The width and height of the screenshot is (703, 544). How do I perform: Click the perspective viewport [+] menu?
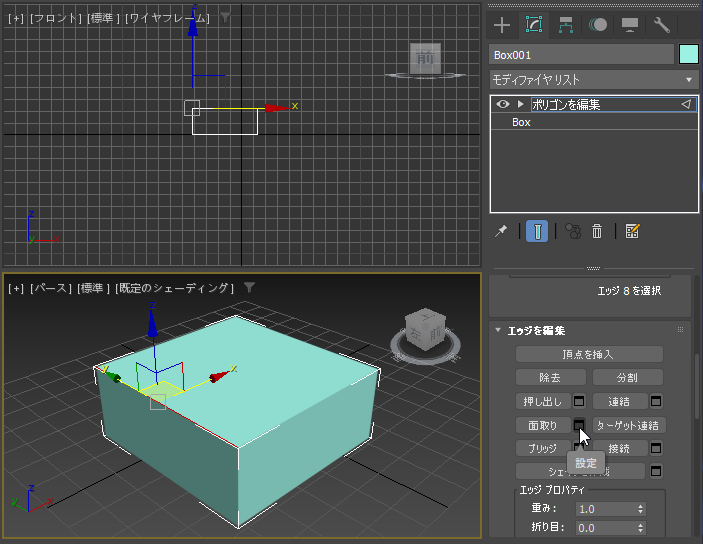(16, 288)
